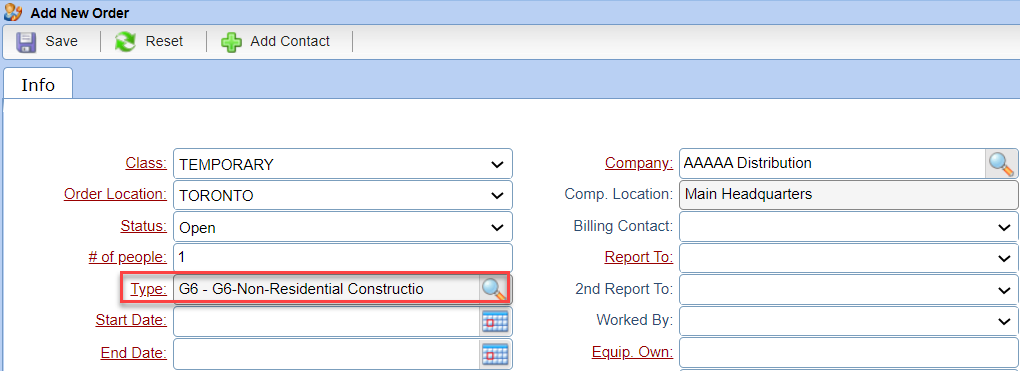Click the green plus Add Contact icon
Image resolution: width=1020 pixels, height=371 pixels.
(x=231, y=42)
